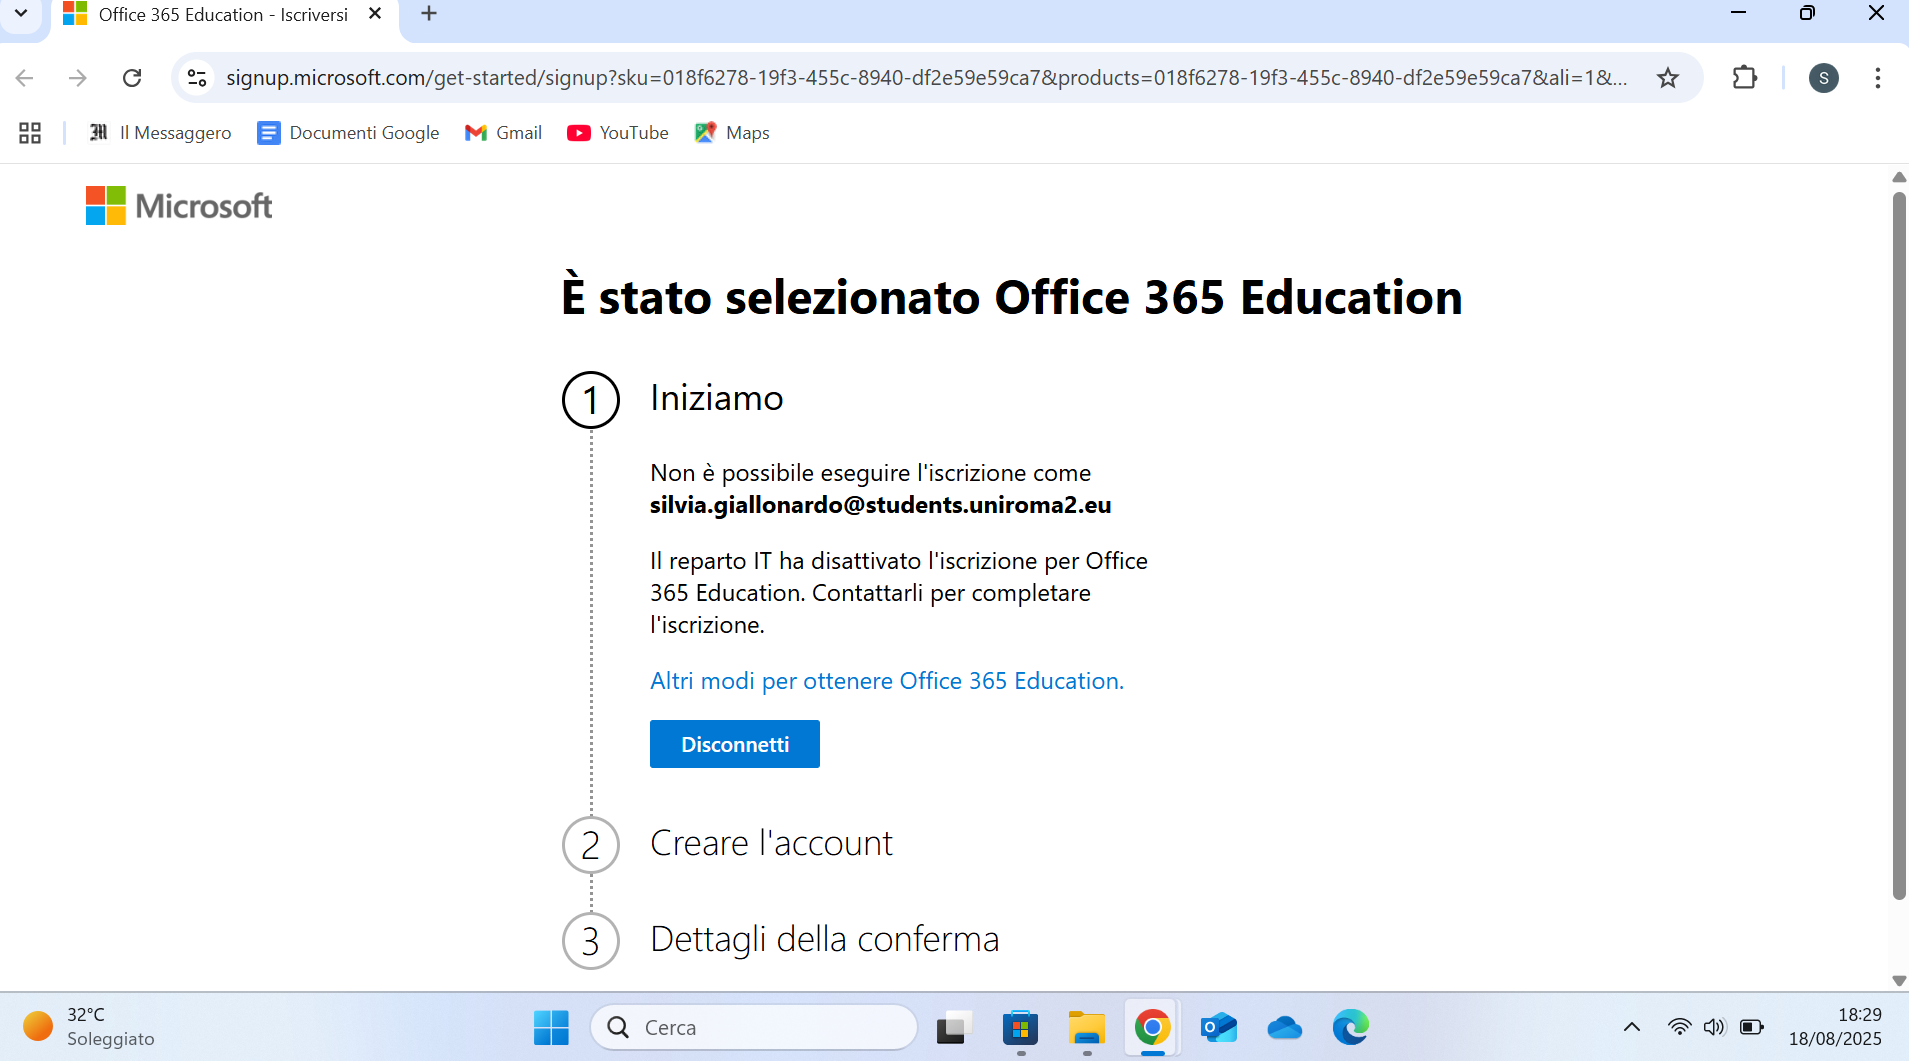Open the weather widget showing 32°C Soleggiato

(x=90, y=1027)
